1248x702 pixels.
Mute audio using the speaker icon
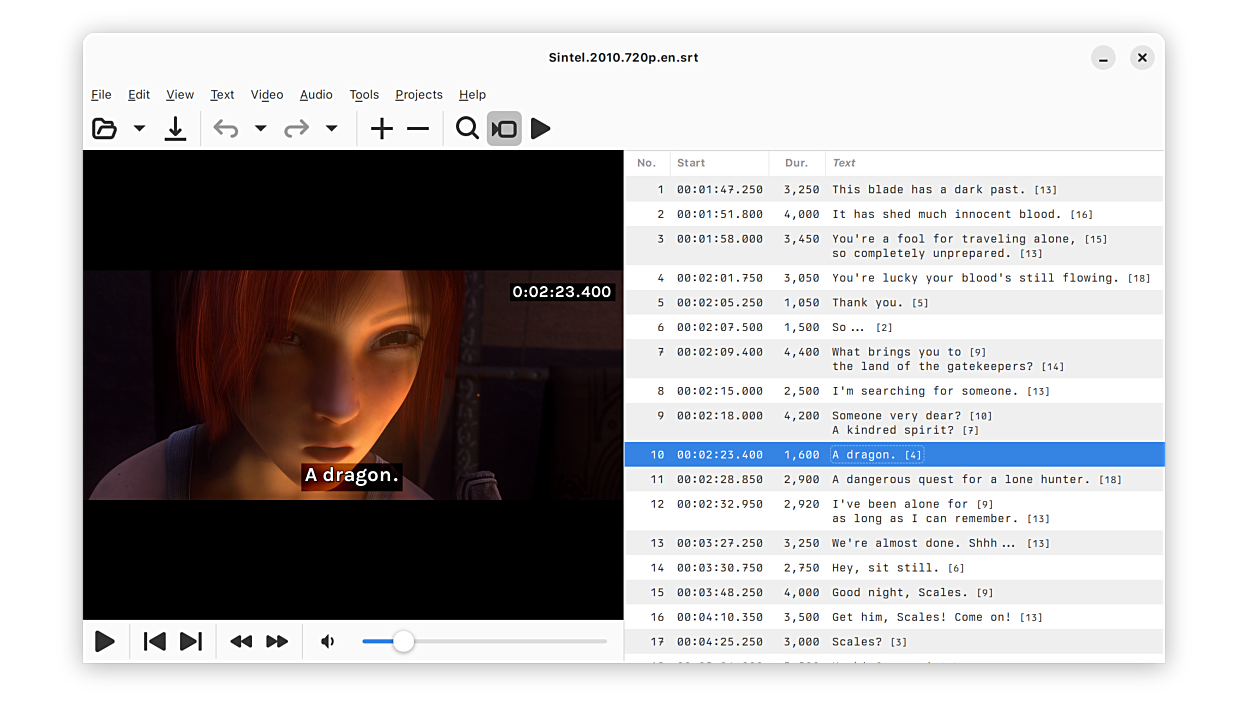328,642
